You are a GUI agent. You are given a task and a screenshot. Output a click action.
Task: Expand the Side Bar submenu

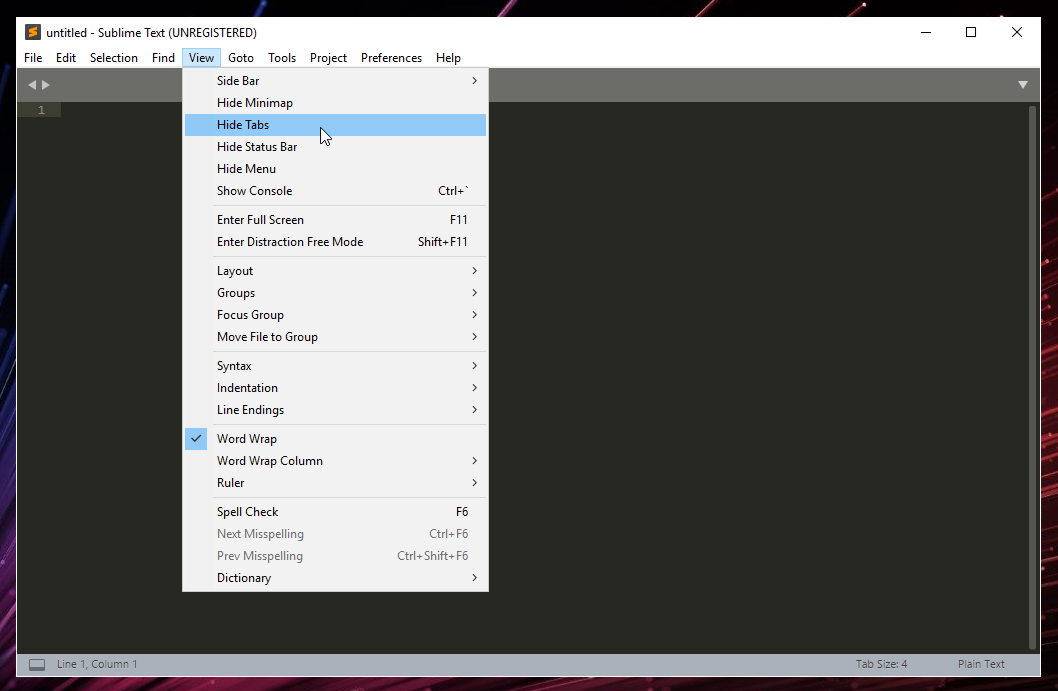(335, 80)
